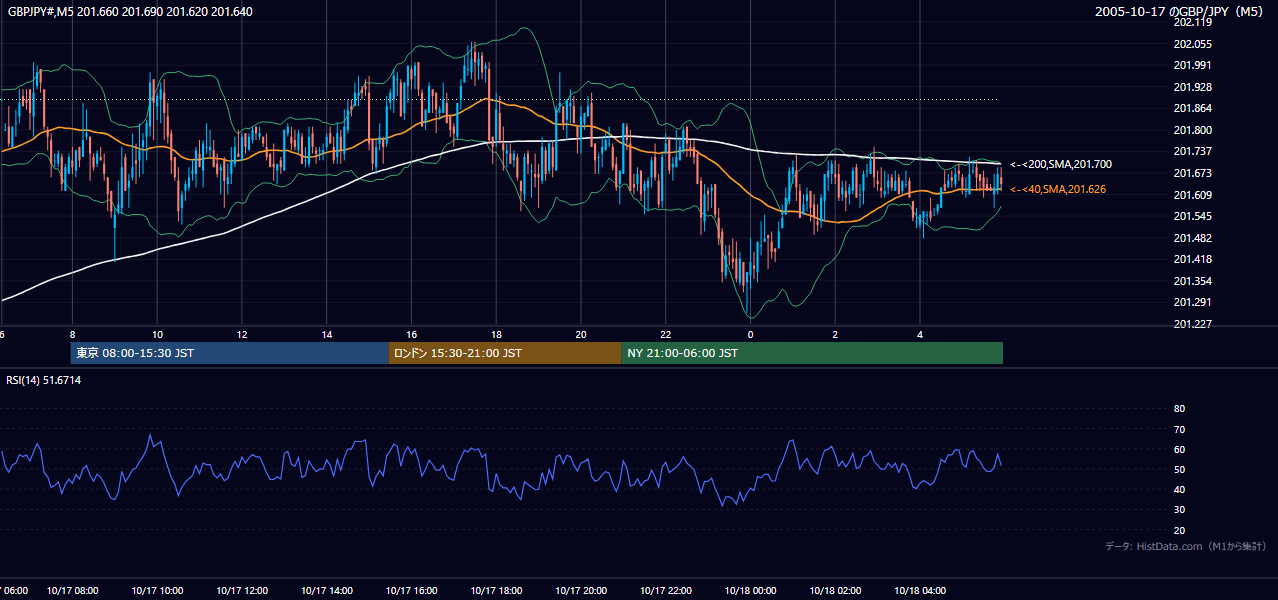Click RSI axis level 40

(x=1179, y=489)
